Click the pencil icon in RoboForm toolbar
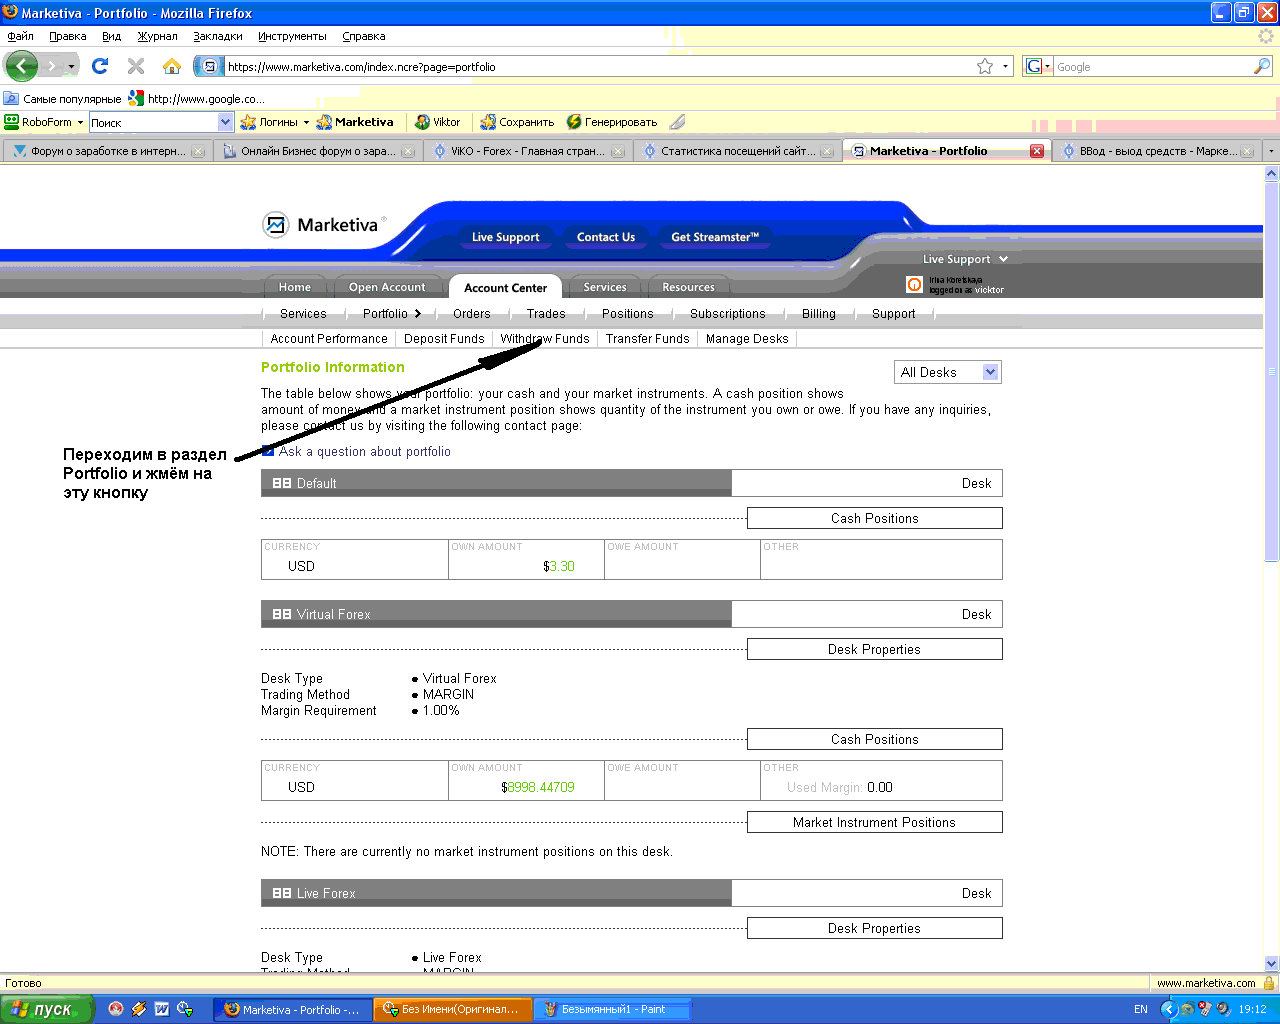 coord(677,122)
